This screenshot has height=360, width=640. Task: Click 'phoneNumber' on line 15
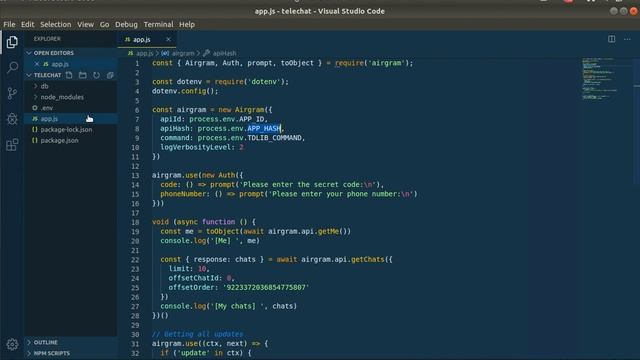click(183, 194)
